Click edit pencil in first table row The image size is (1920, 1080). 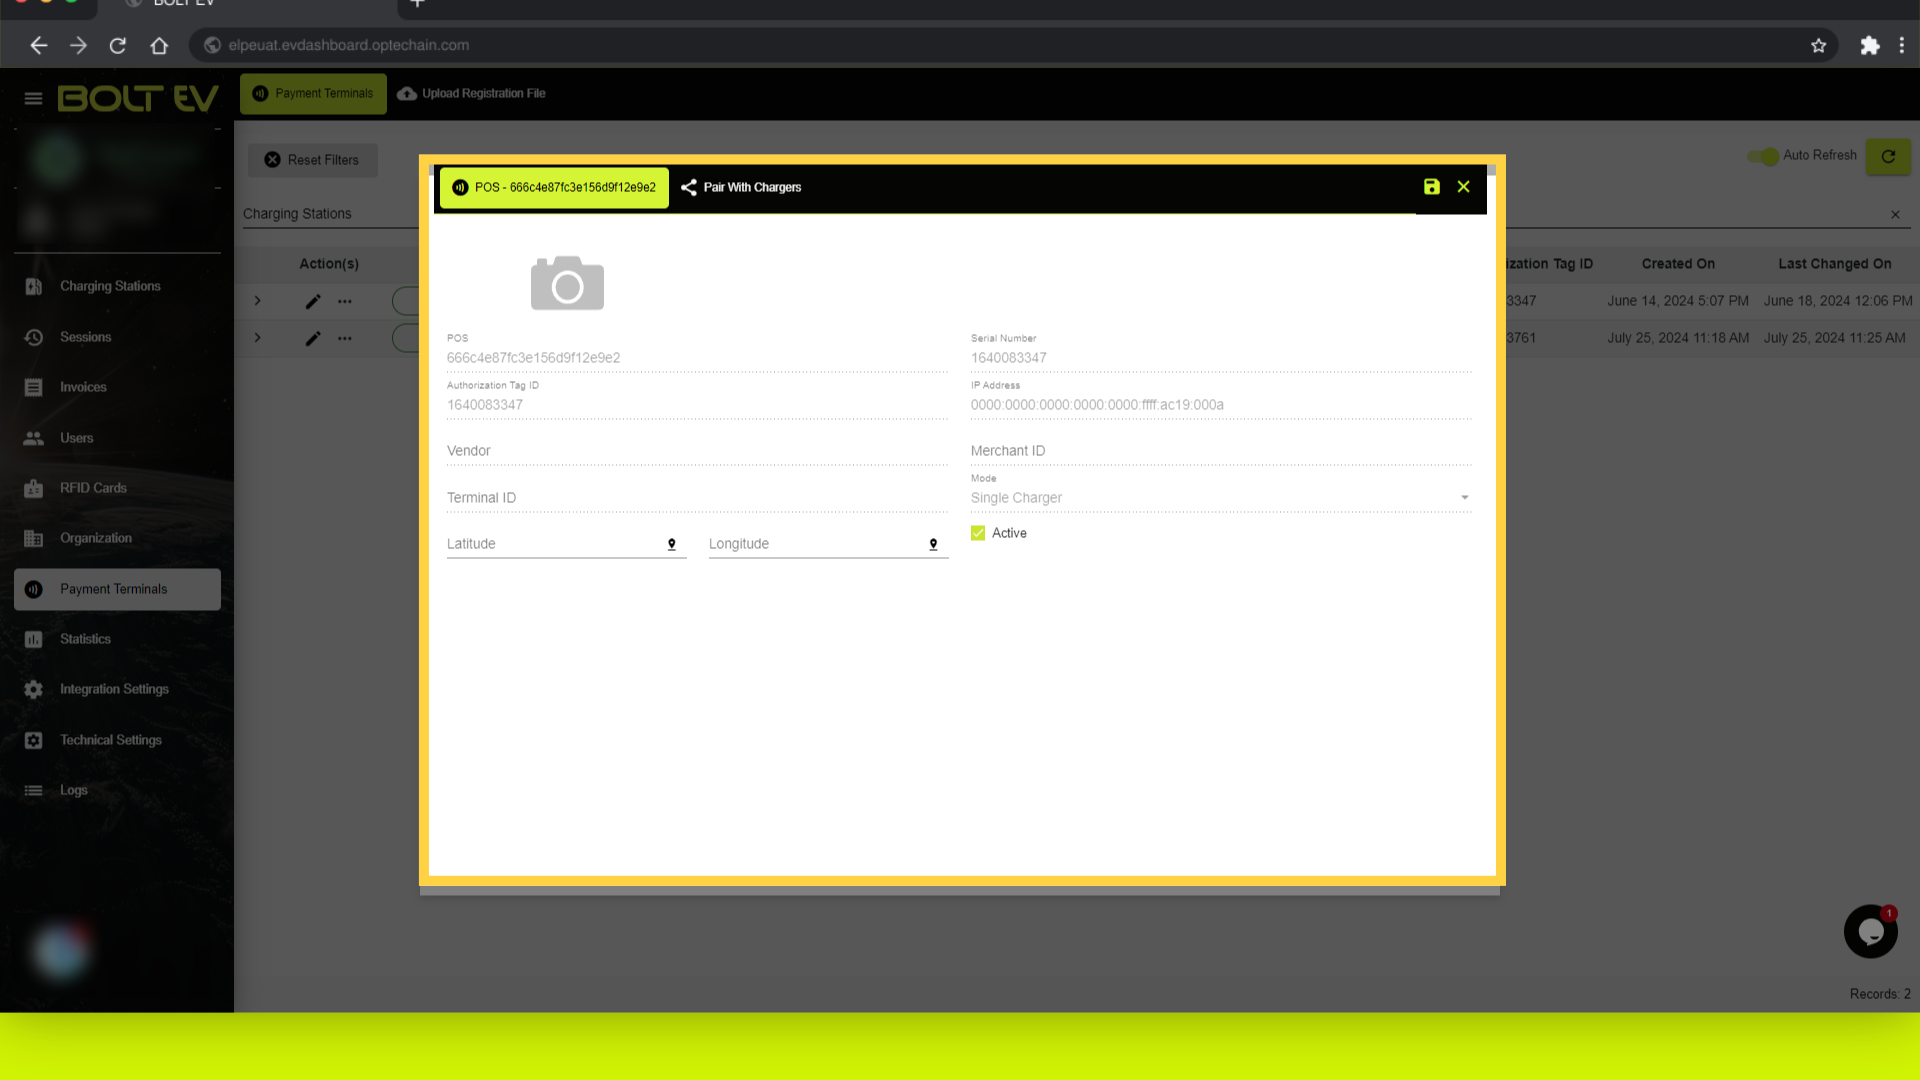pos(313,301)
